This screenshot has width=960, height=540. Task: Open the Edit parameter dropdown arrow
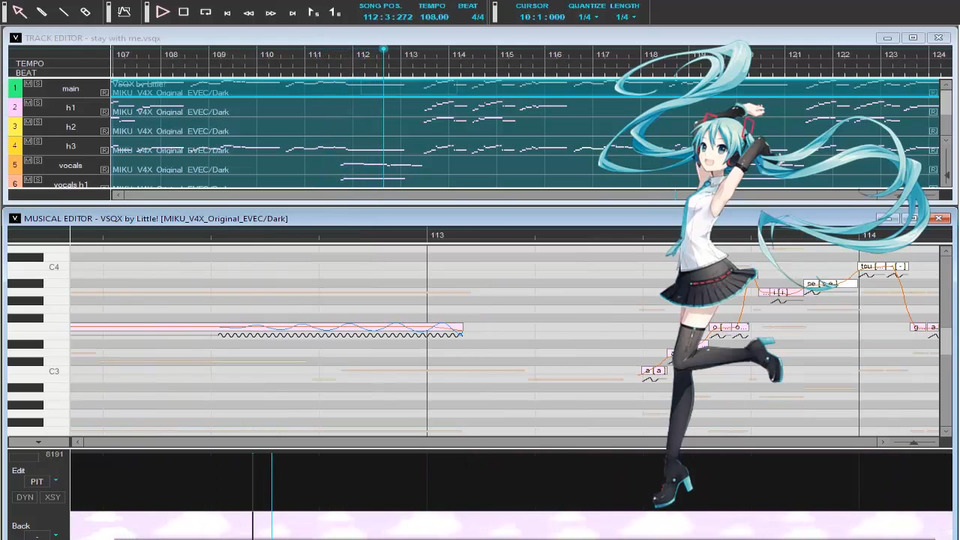click(x=56, y=481)
